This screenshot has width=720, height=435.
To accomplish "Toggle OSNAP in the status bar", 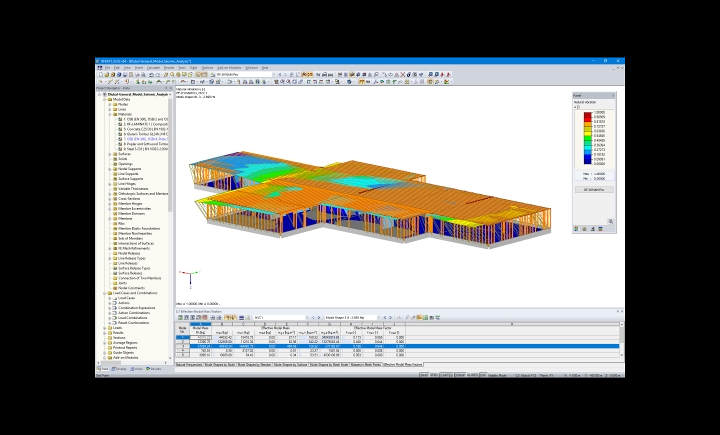I will (460, 375).
